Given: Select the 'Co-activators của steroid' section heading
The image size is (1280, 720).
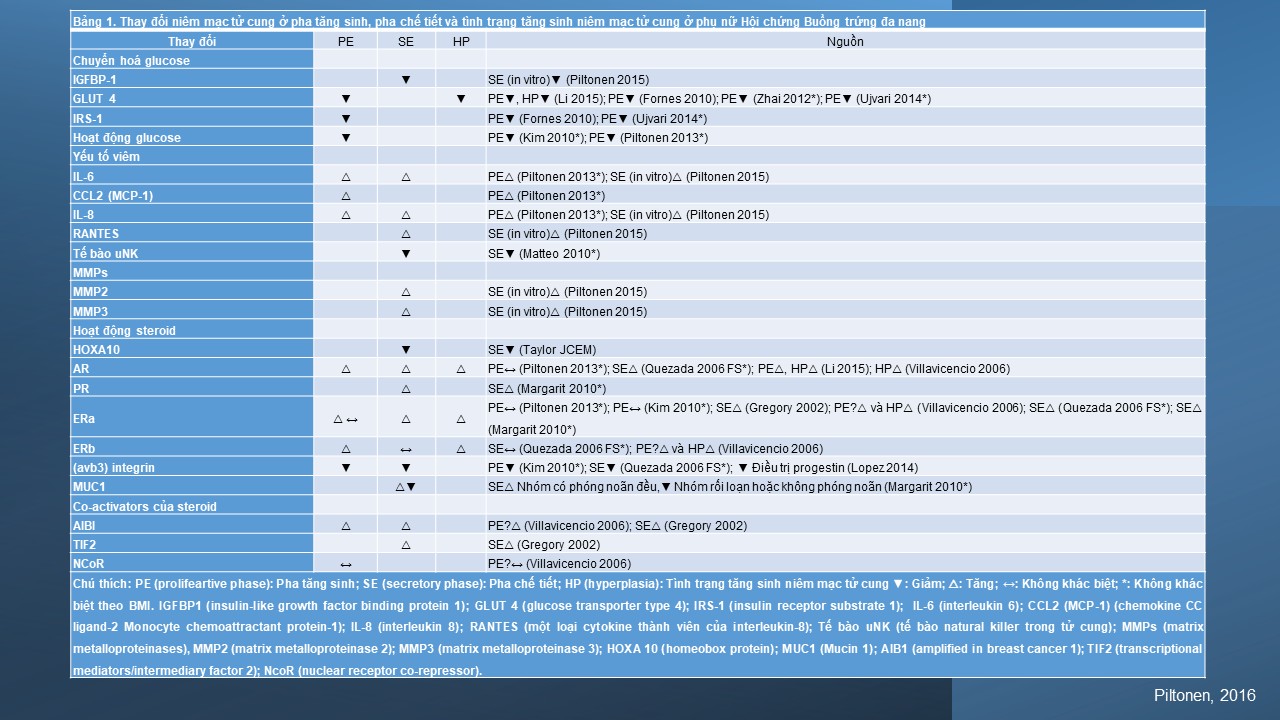Looking at the screenshot, I should click(144, 507).
